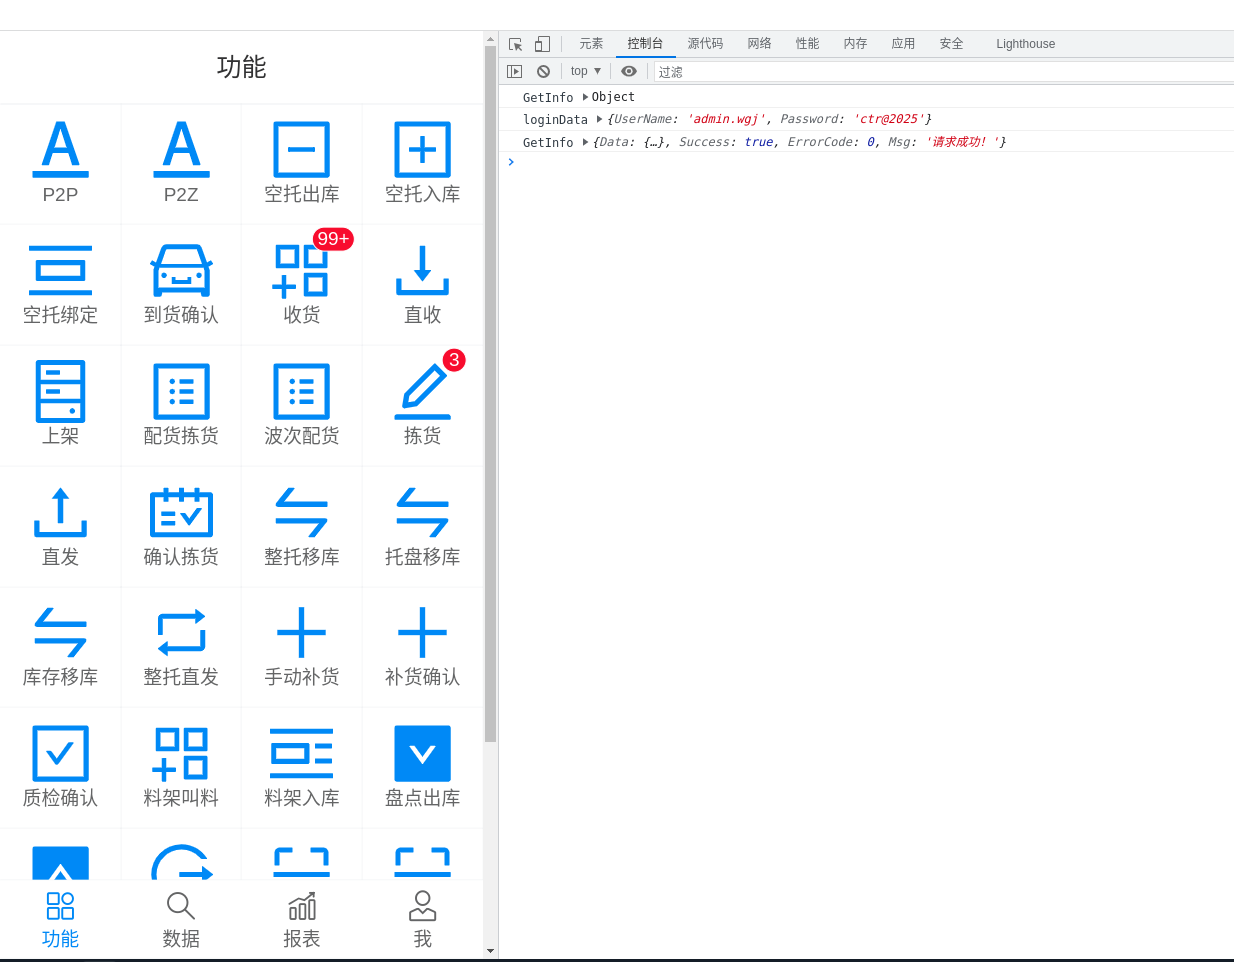Switch to the 网络 DevTools tab
The height and width of the screenshot is (962, 1234).
pyautogui.click(x=759, y=44)
